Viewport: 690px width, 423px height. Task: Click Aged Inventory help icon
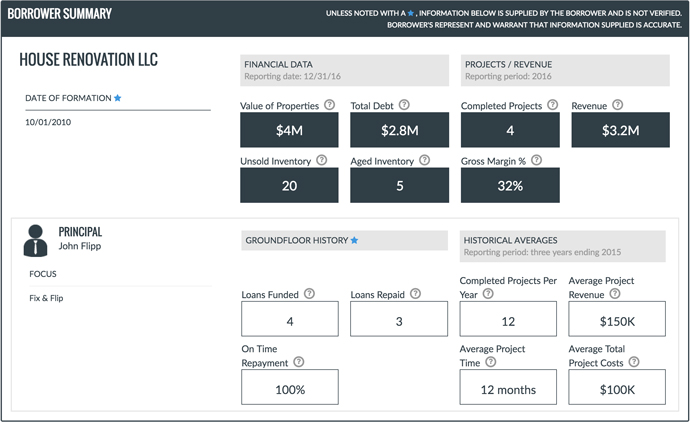425,160
